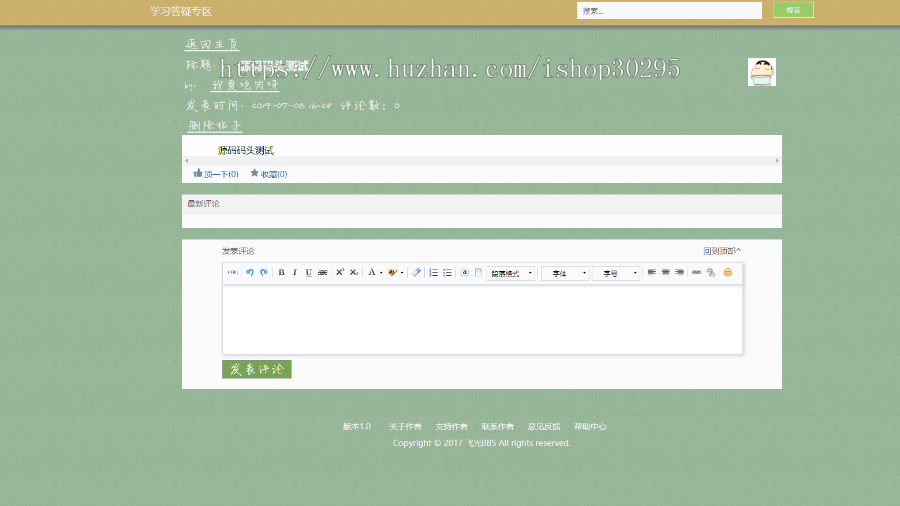Click the user avatar thumbnail
This screenshot has width=900, height=506.
pos(762,72)
